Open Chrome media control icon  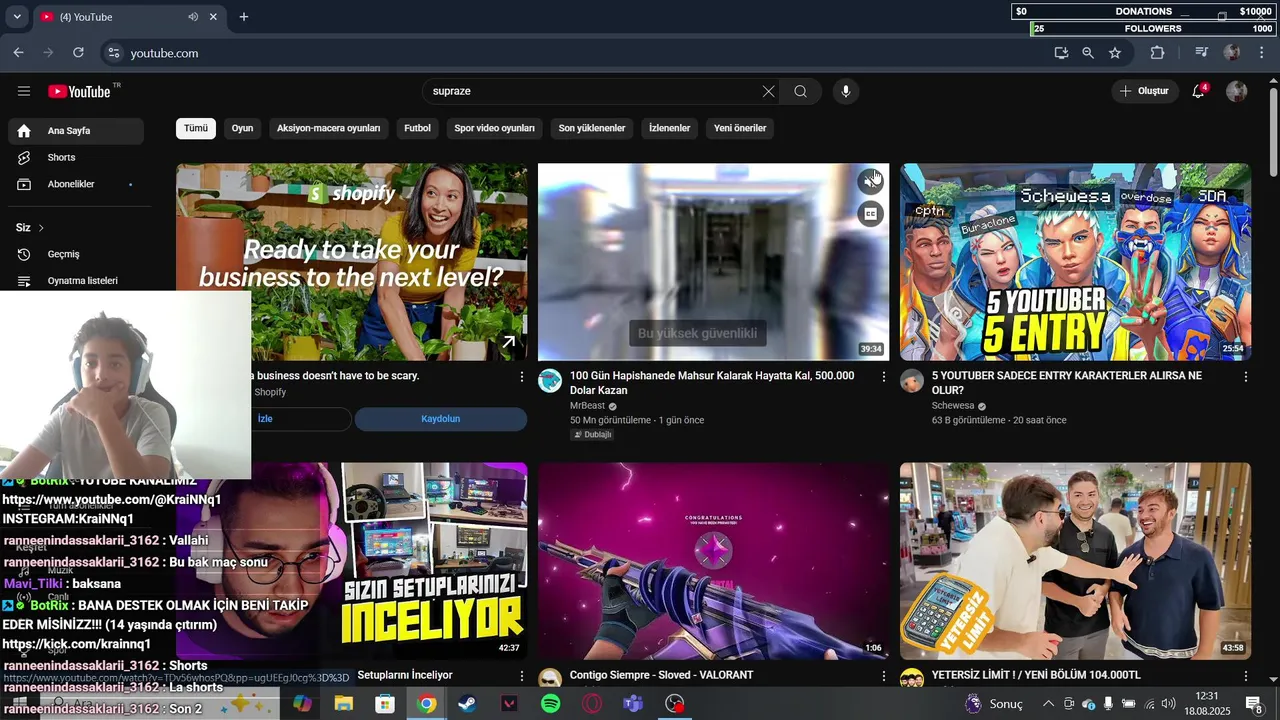[x=1202, y=53]
